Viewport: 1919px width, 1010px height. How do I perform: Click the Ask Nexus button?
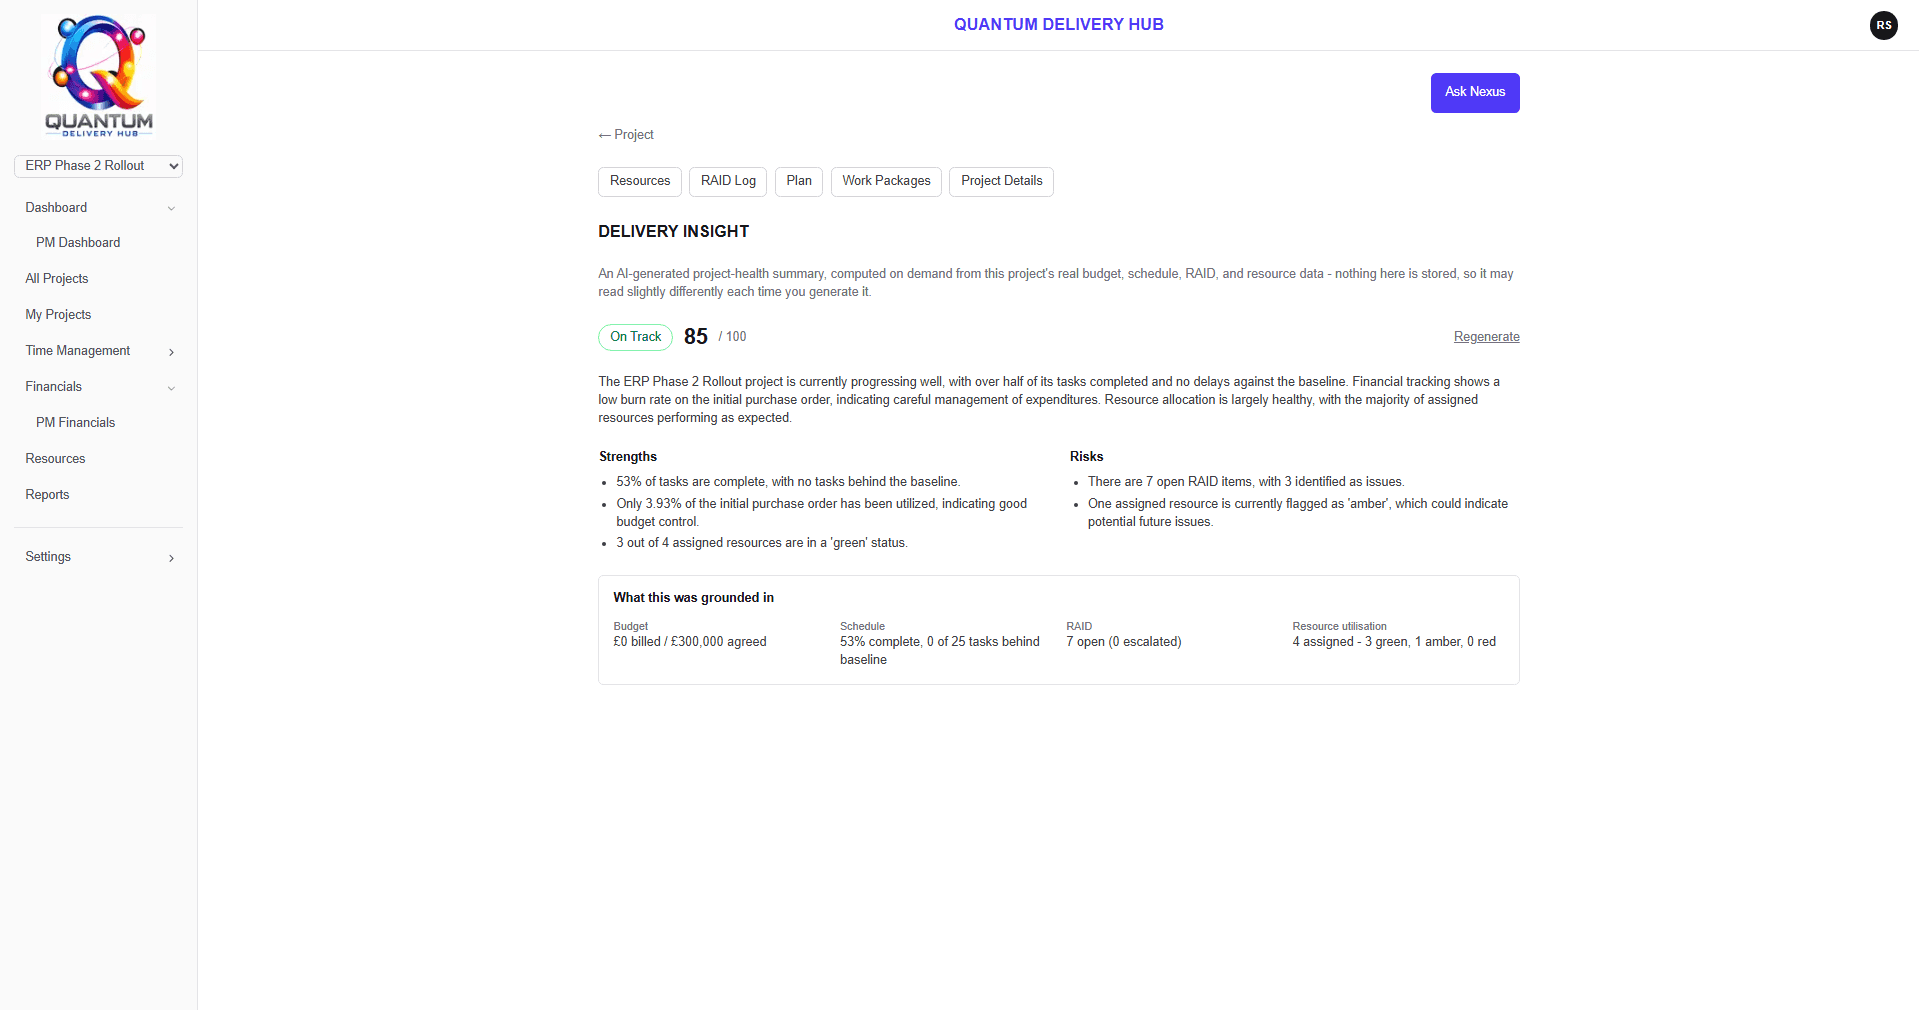tap(1474, 93)
